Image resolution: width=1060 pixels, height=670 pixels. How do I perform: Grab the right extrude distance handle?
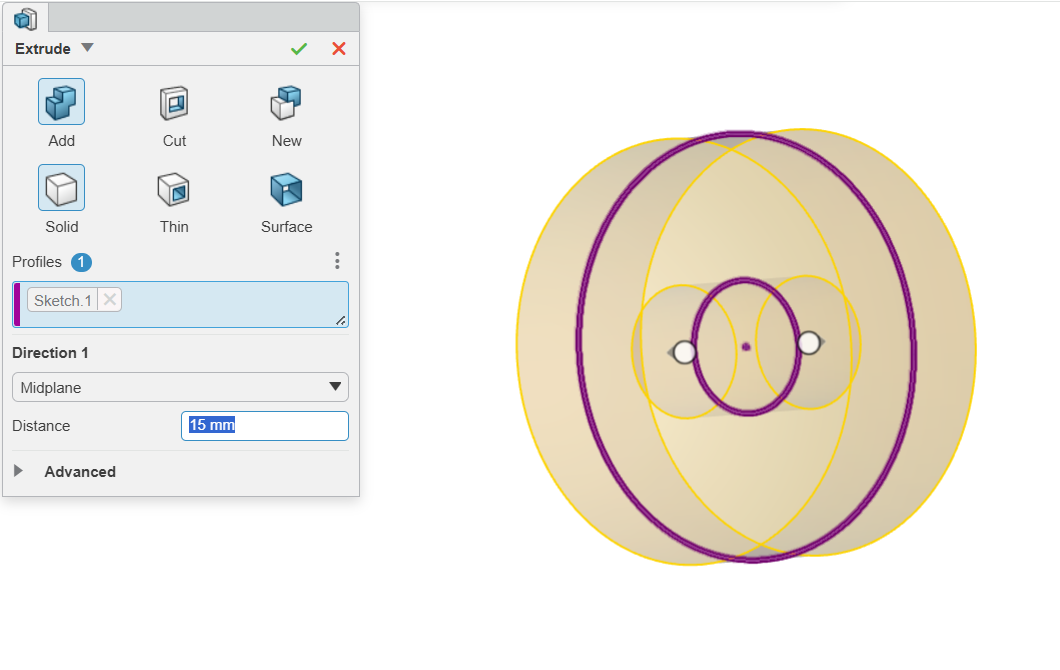[809, 343]
